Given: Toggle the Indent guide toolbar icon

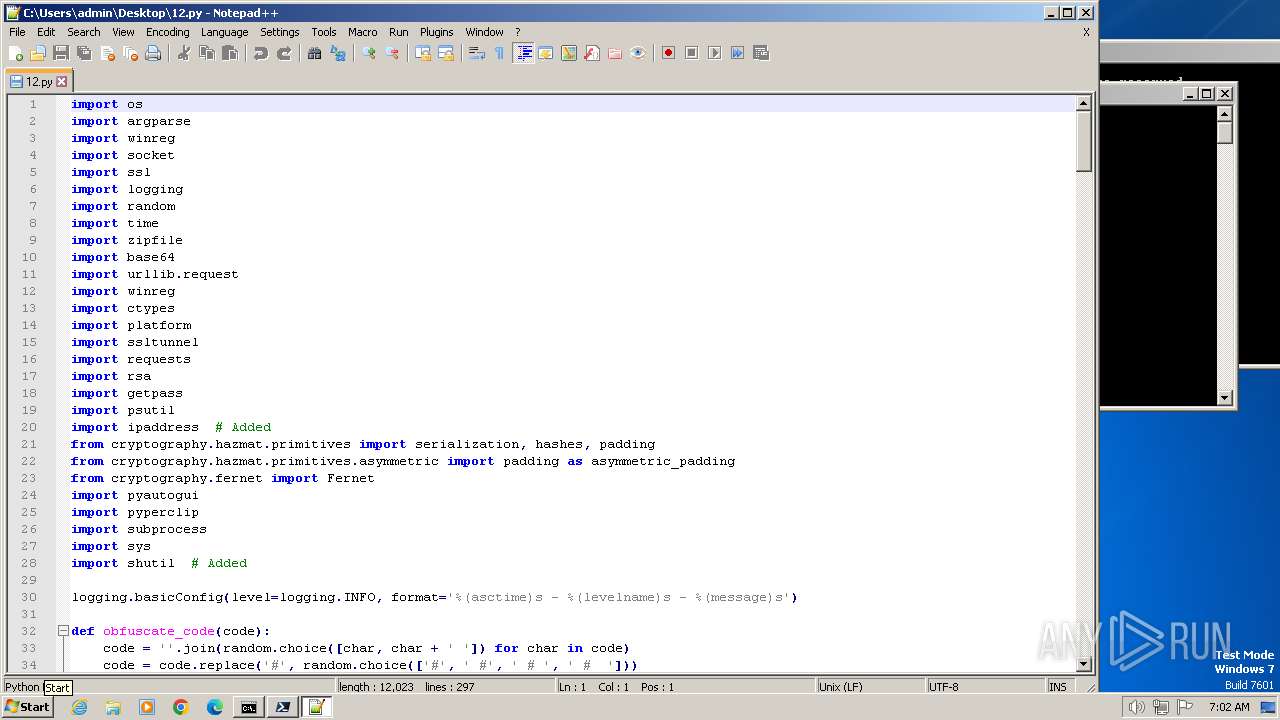Looking at the screenshot, I should click(x=523, y=53).
